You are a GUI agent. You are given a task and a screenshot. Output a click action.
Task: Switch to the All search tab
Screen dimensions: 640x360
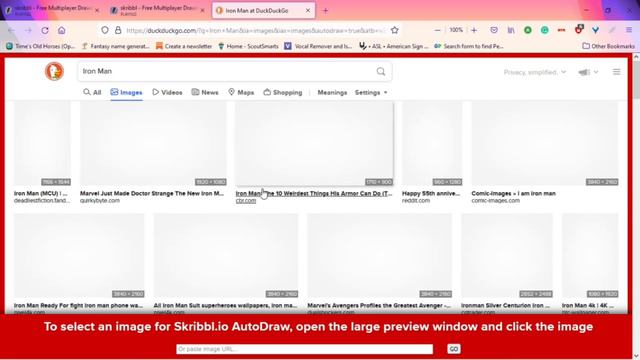tap(92, 93)
